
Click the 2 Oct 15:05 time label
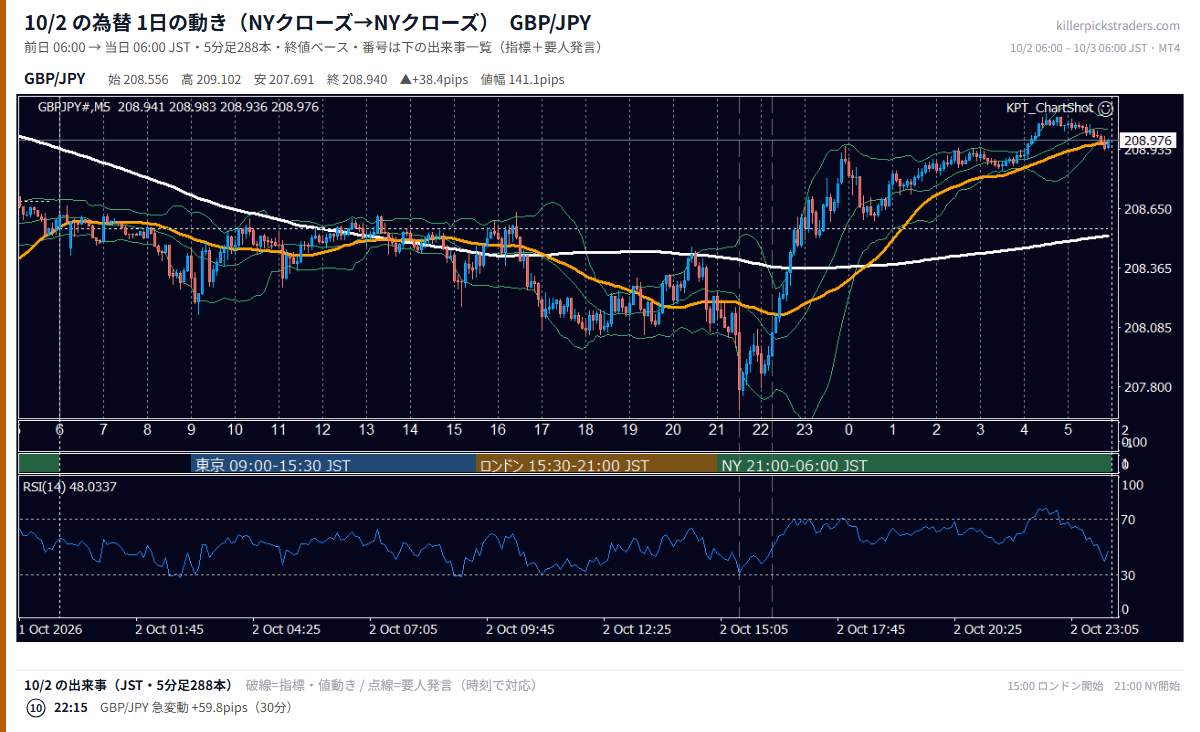coord(755,629)
